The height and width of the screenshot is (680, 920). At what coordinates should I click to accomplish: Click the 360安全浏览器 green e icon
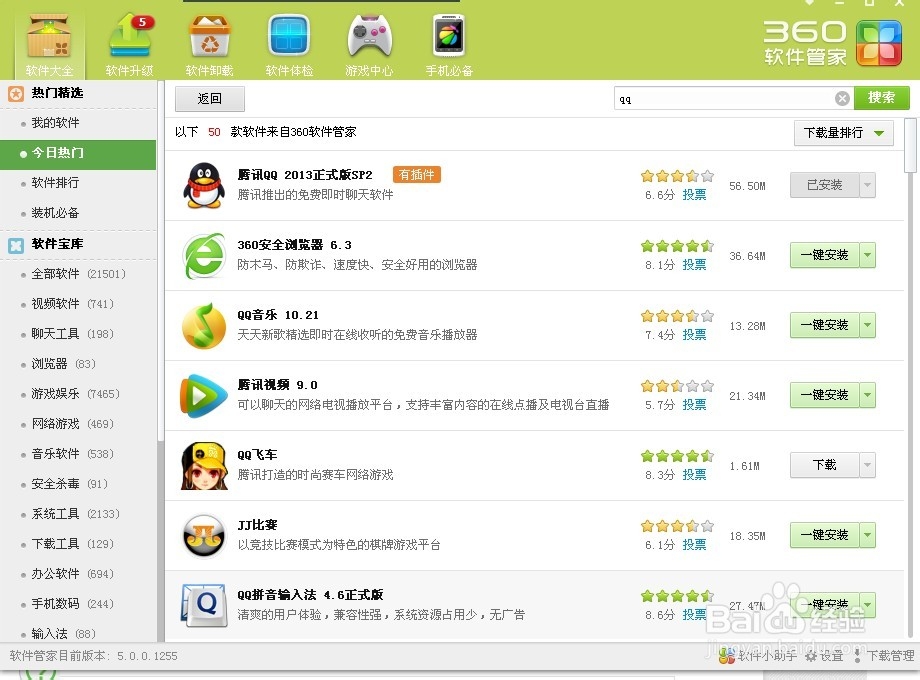pyautogui.click(x=204, y=256)
